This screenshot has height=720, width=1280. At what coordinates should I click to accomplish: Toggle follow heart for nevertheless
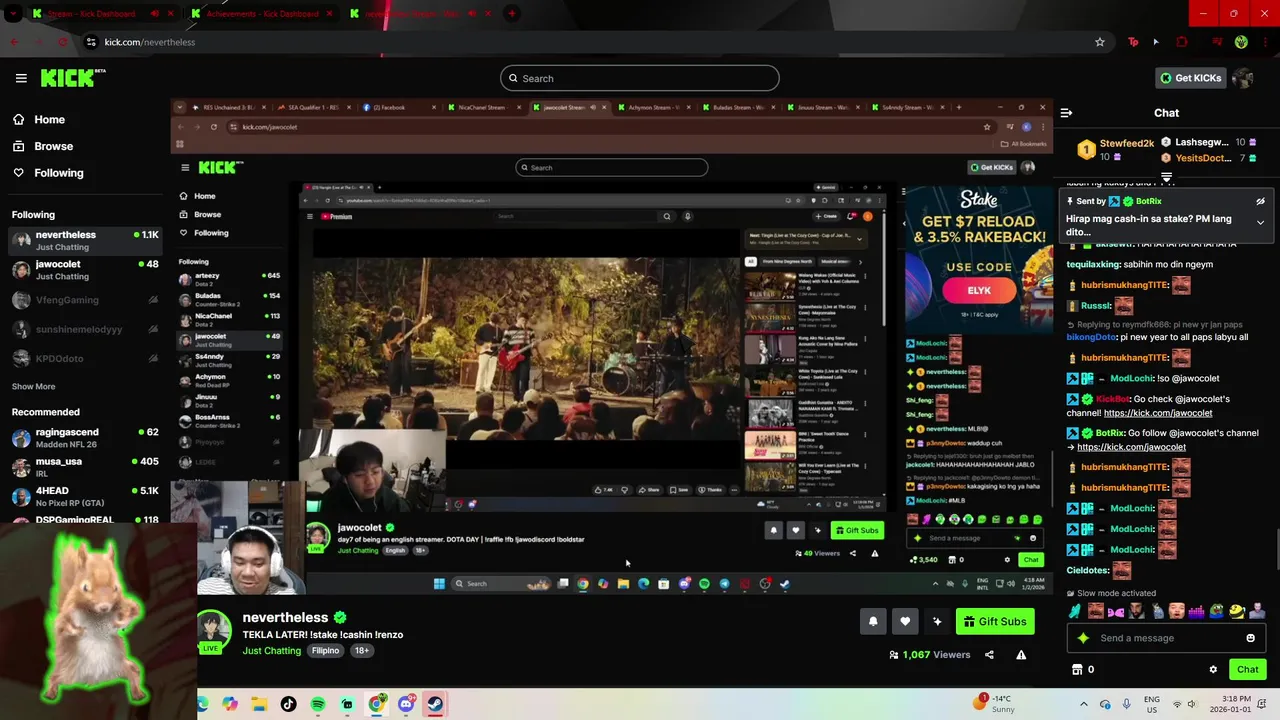coord(905,621)
